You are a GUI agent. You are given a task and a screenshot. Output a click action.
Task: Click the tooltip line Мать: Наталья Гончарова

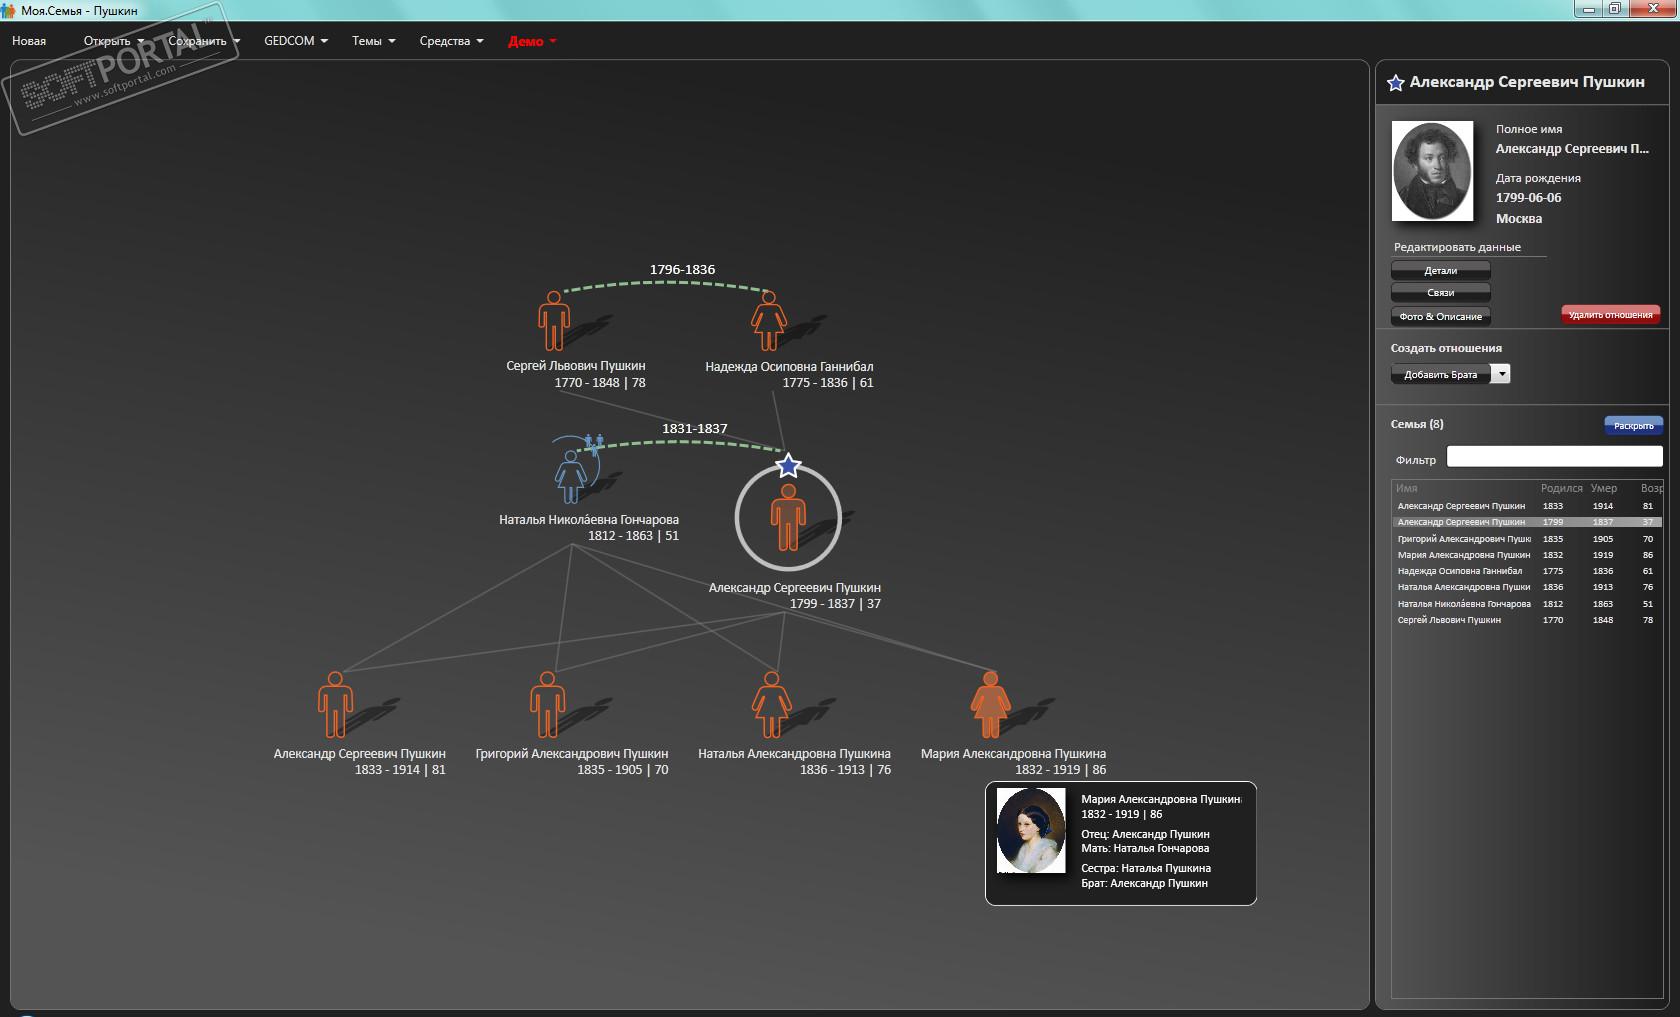[x=1145, y=848]
